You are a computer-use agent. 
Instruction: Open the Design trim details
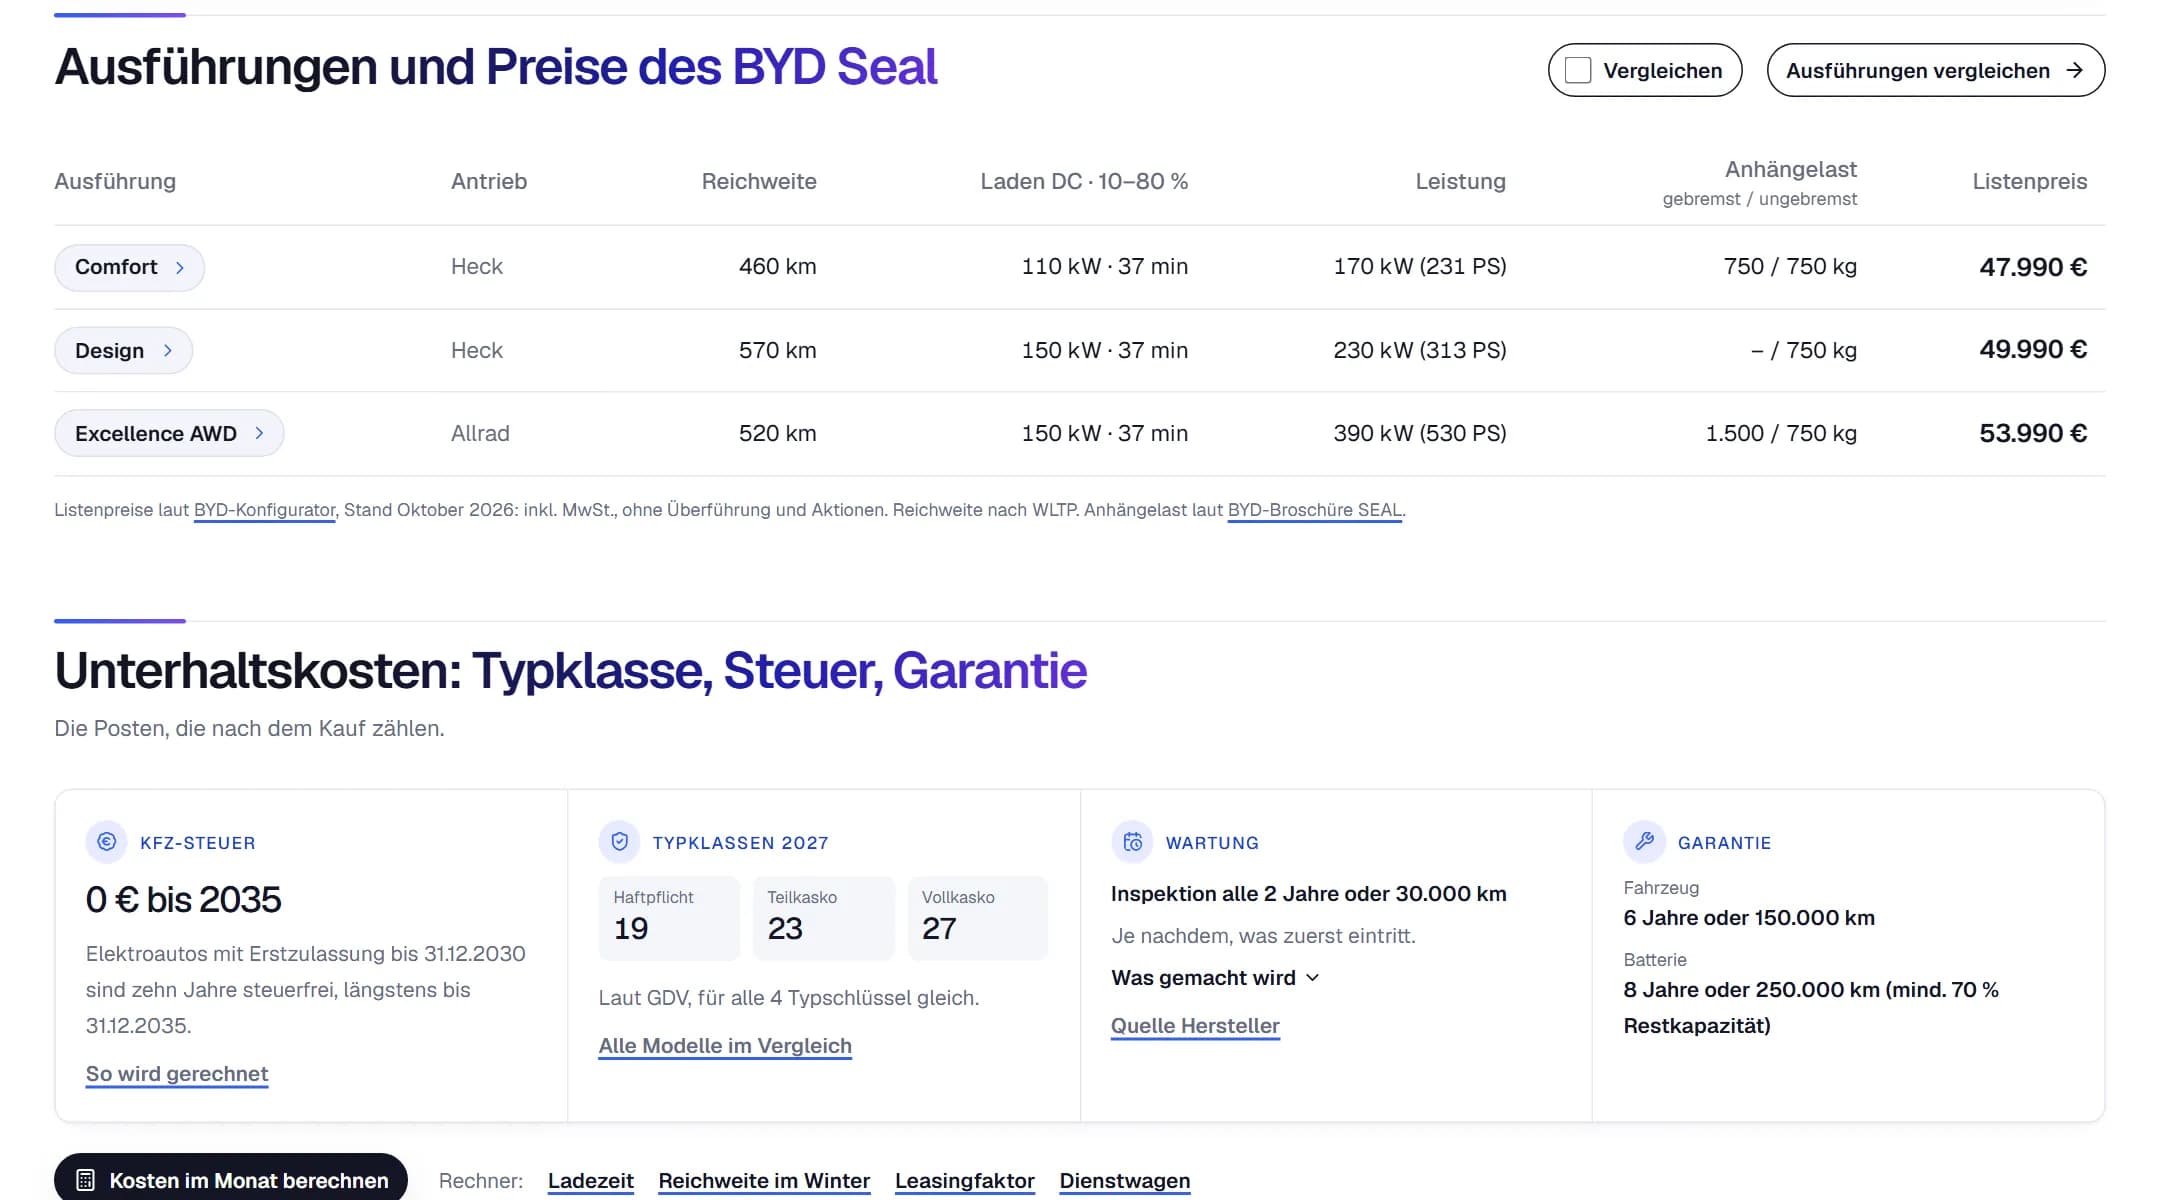pos(123,351)
